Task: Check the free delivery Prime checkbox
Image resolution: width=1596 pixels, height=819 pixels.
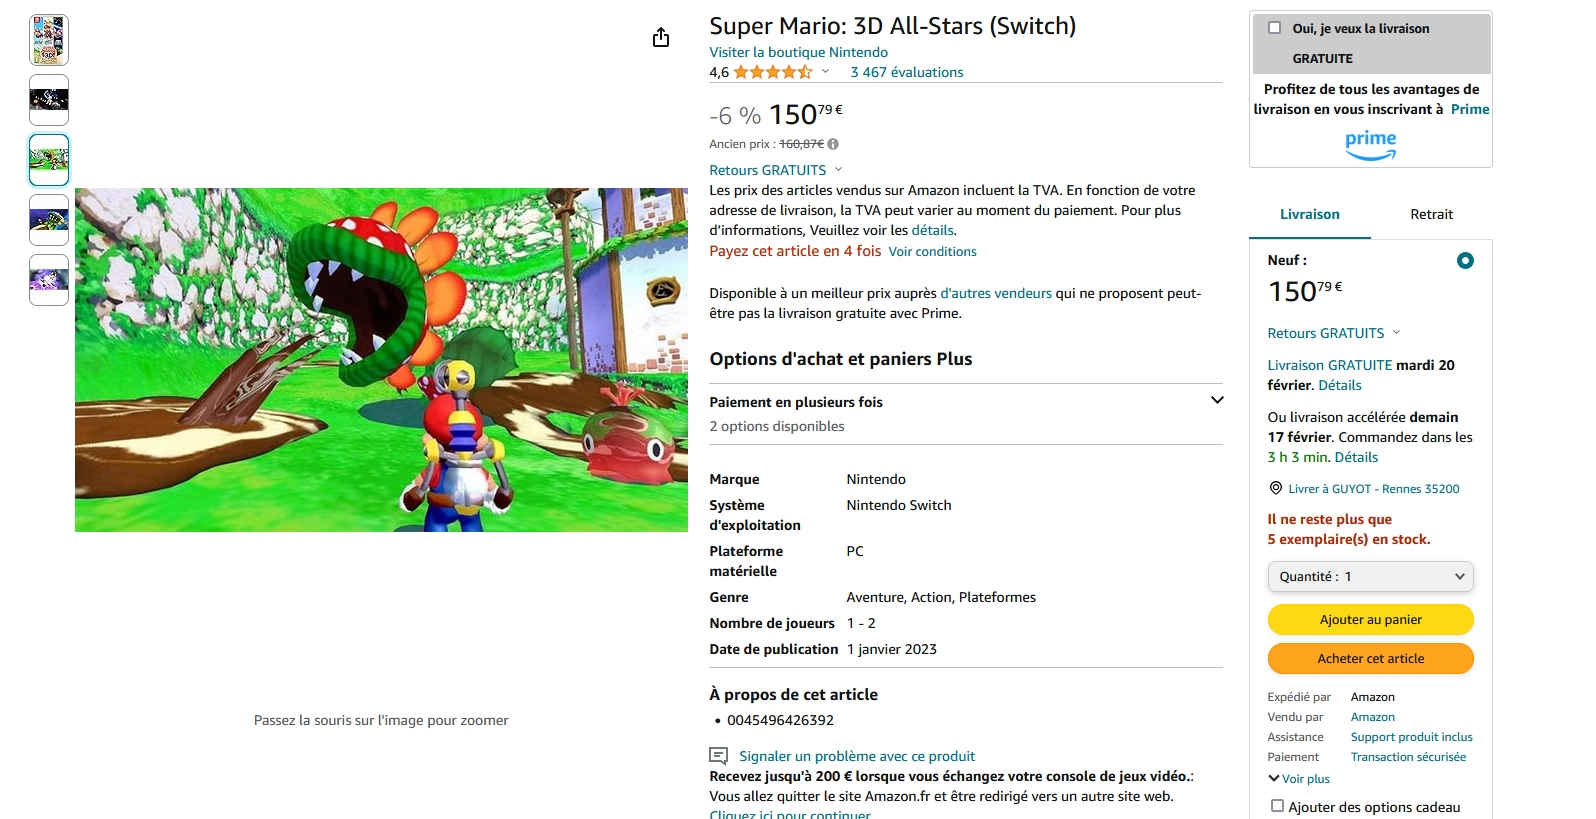Action: coord(1274,28)
